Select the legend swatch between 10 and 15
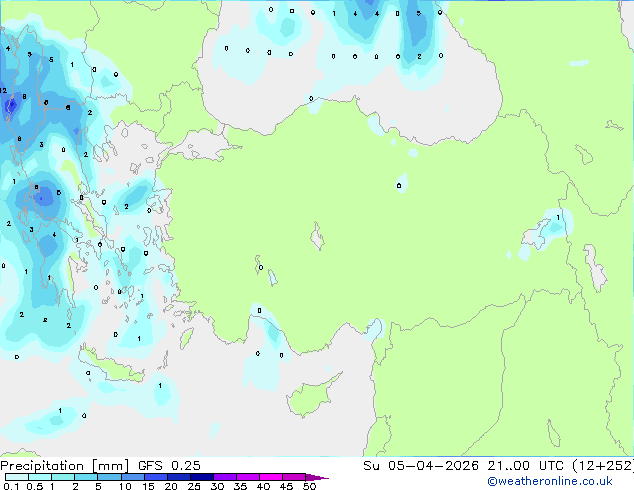Viewport: 634px width, 490px height. tap(133, 477)
